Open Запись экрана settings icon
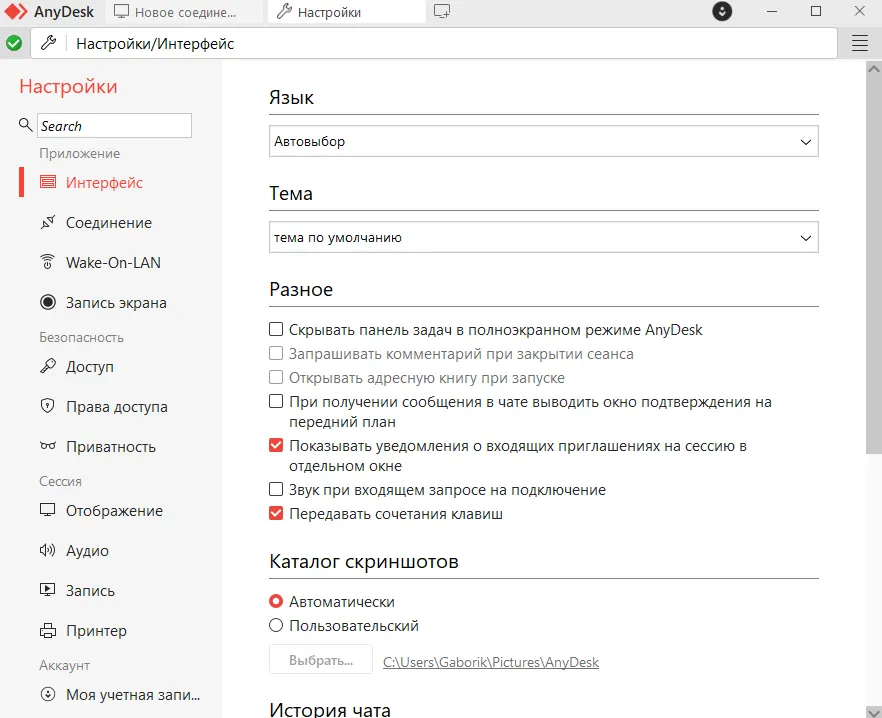Image resolution: width=882 pixels, height=718 pixels. [x=47, y=303]
